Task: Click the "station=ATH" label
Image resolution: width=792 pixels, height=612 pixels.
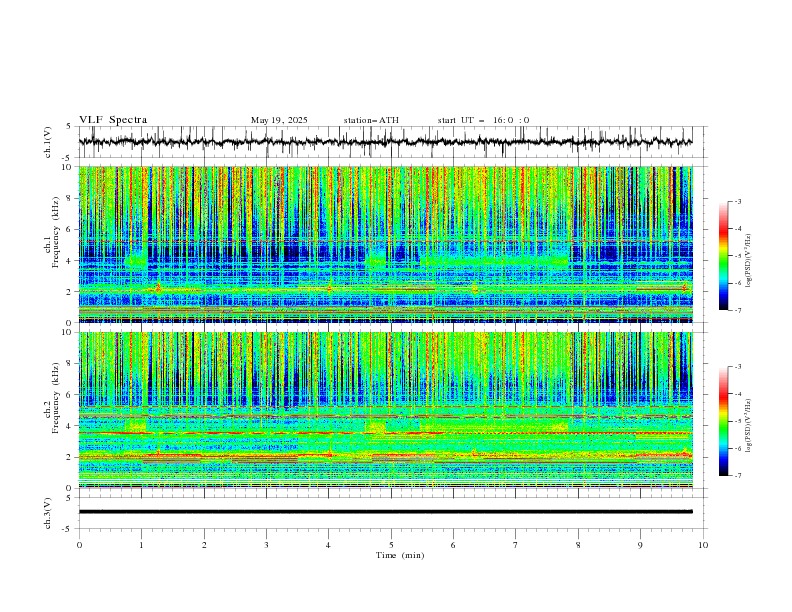Action: coord(371,120)
